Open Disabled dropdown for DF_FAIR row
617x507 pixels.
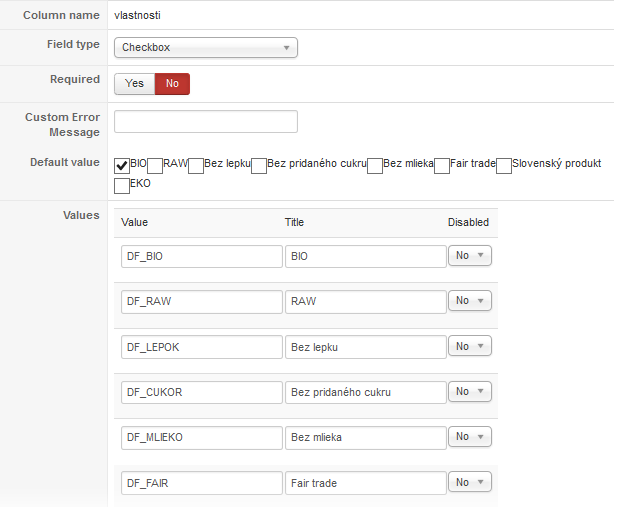tap(470, 482)
